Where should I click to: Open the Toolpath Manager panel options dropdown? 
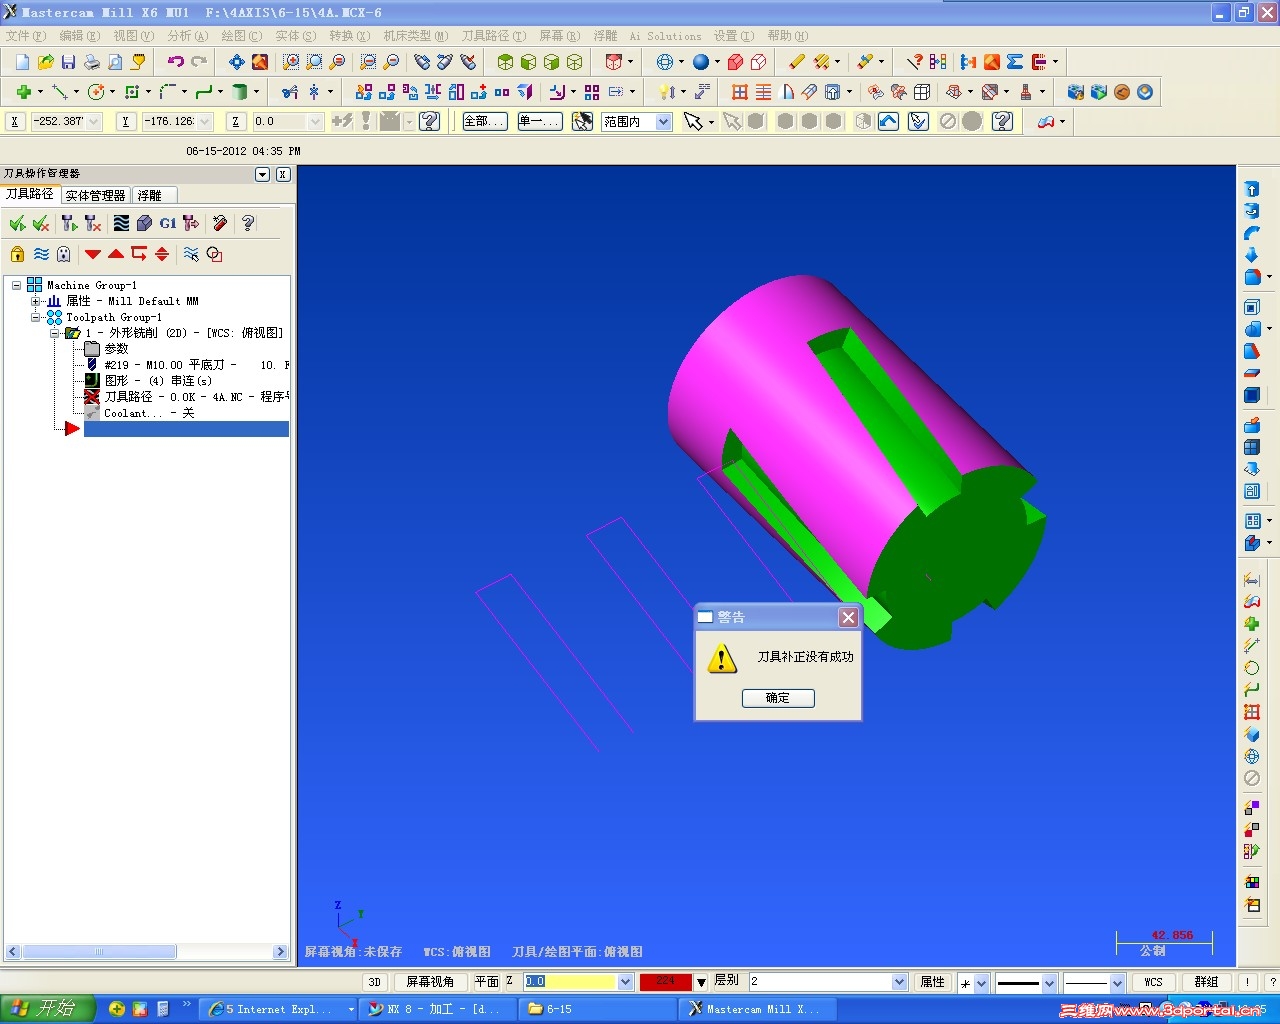tap(263, 174)
